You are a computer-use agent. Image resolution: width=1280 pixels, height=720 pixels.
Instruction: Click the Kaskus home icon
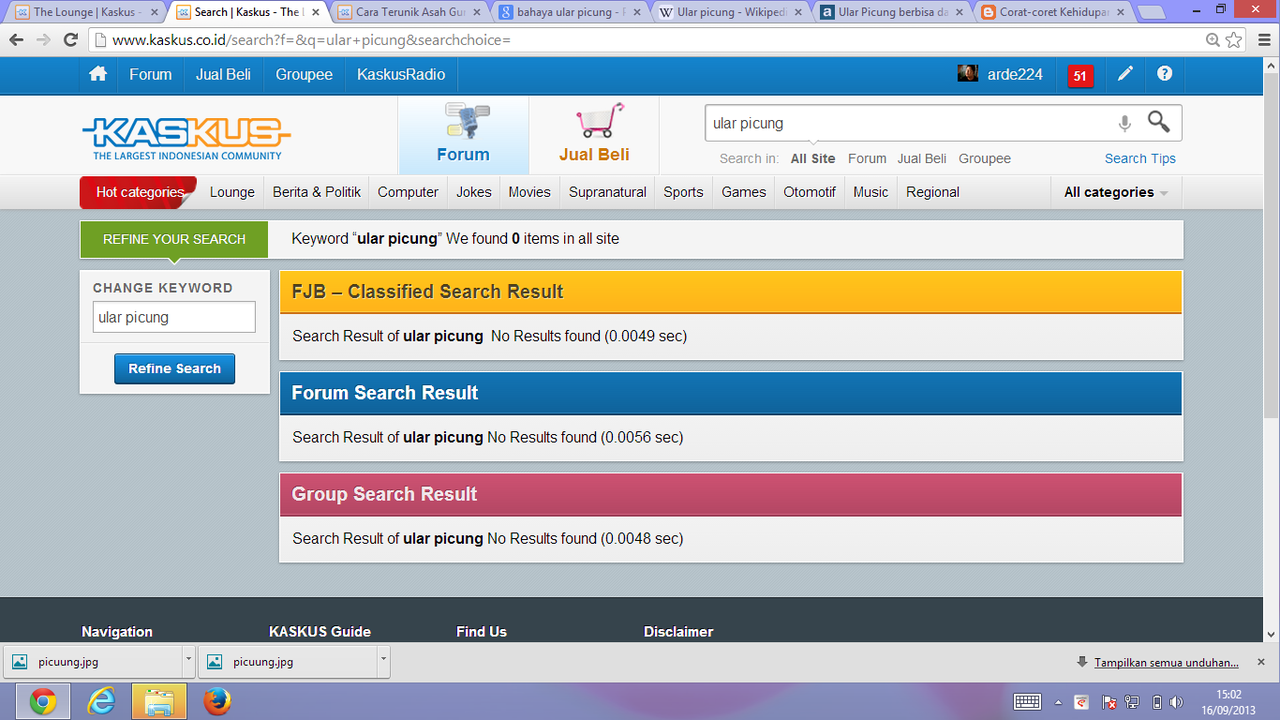tap(98, 74)
